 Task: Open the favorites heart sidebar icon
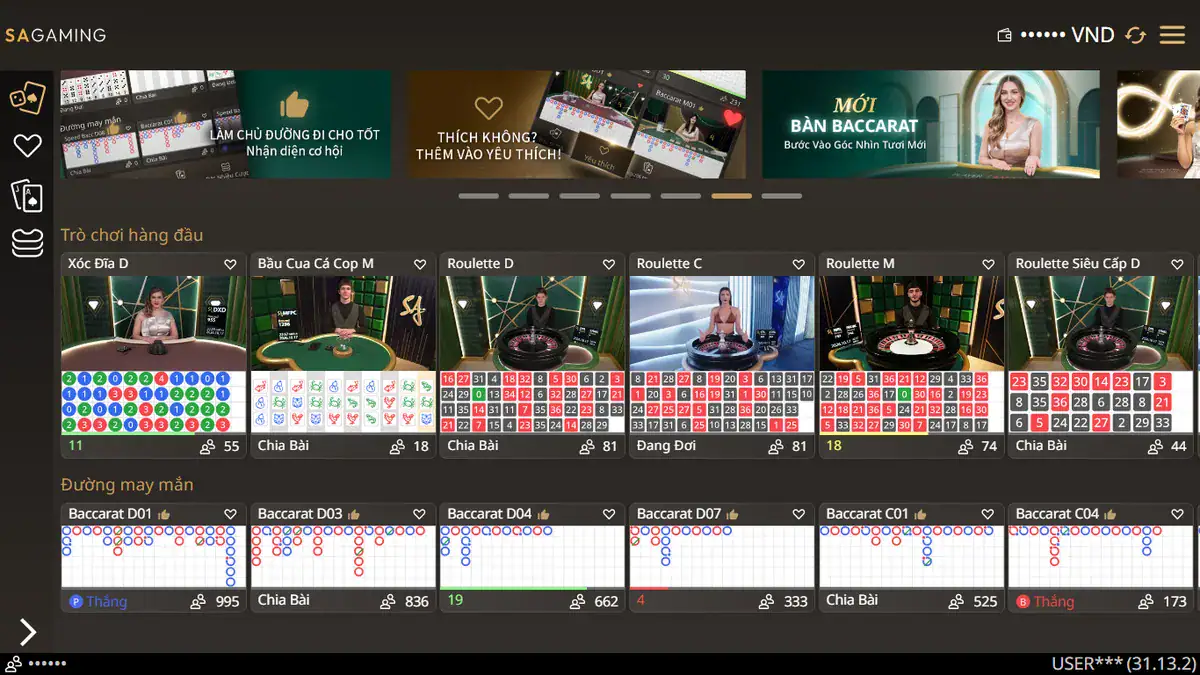click(27, 146)
